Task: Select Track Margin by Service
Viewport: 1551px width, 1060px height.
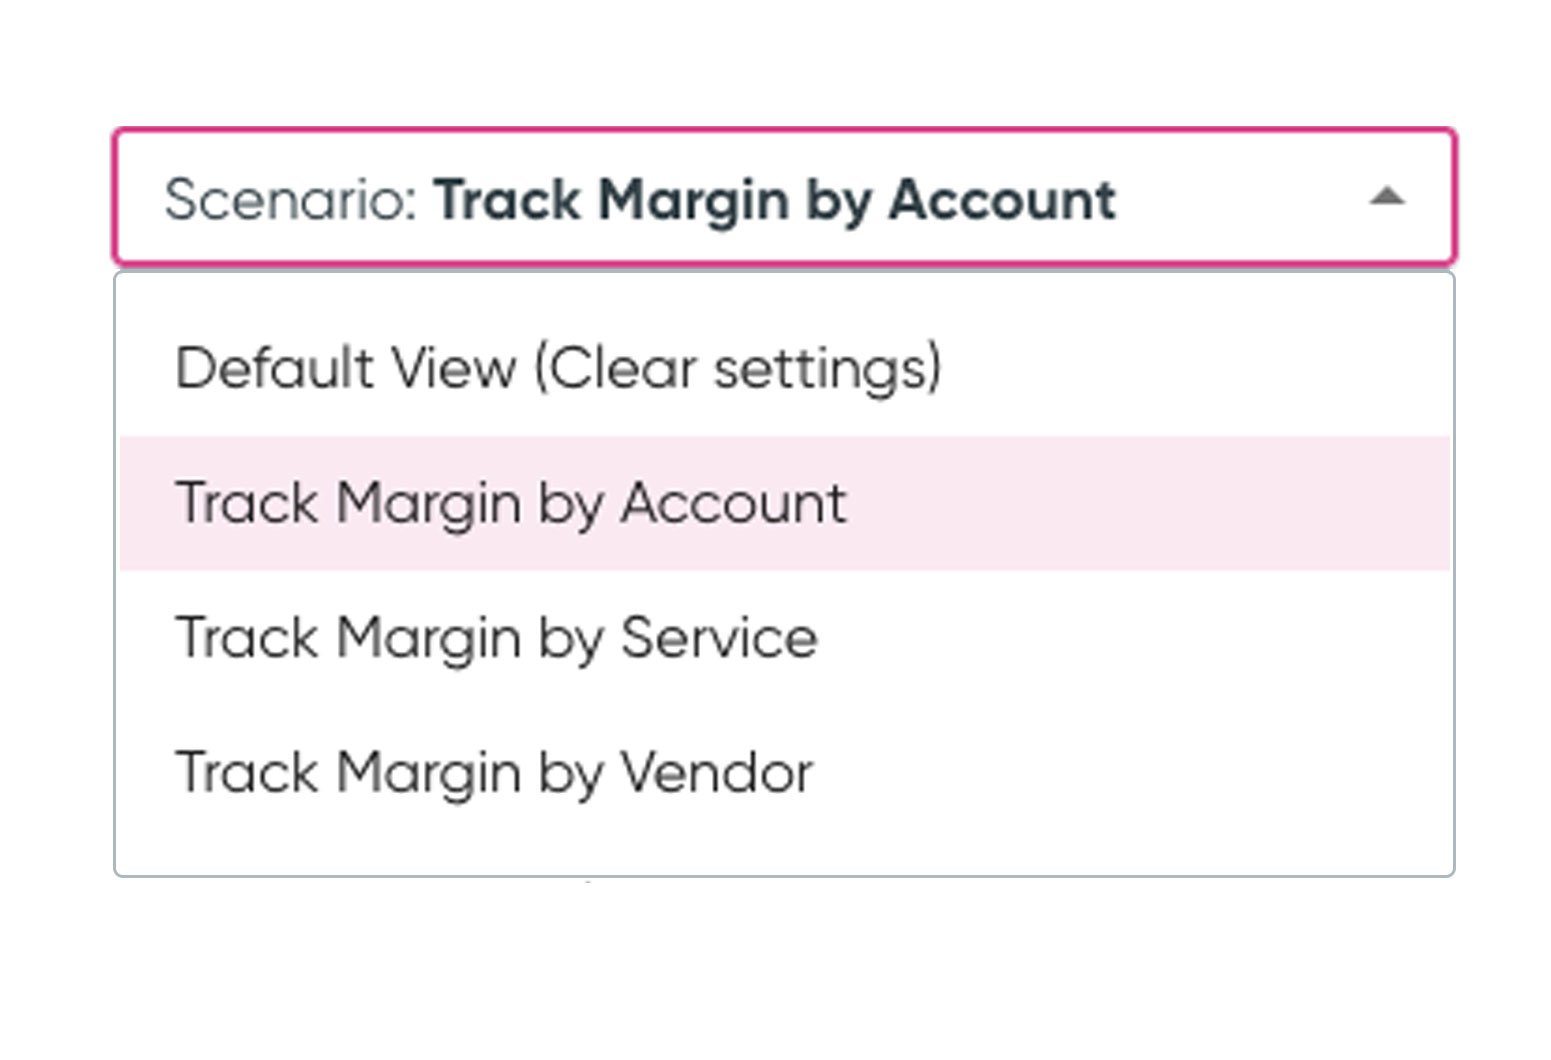Action: coord(496,638)
